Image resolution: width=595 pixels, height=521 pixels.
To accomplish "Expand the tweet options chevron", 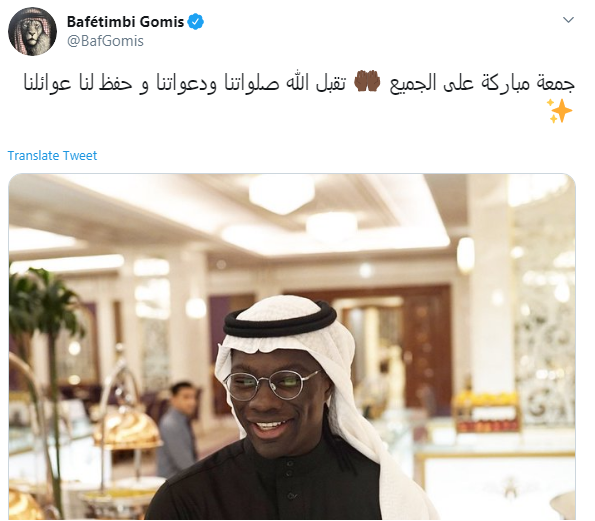I will tap(568, 20).
